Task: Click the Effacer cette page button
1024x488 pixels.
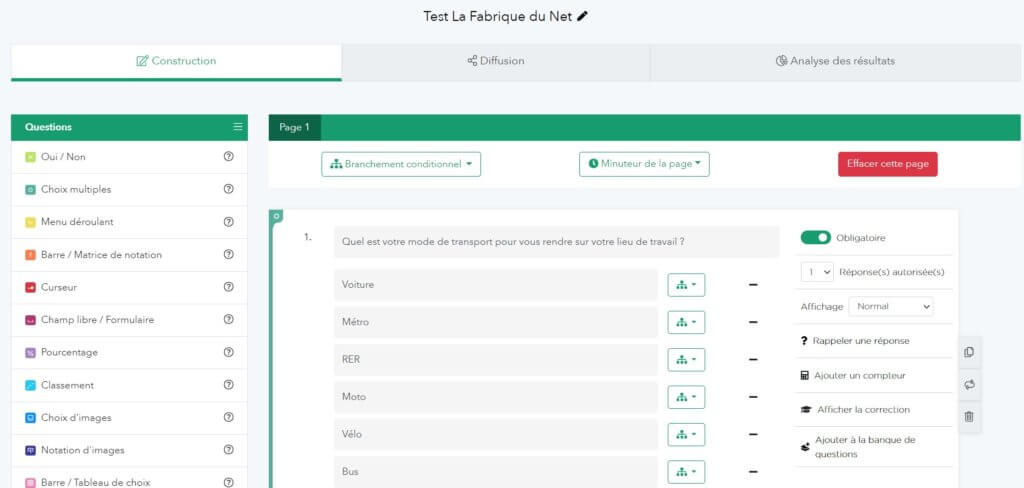Action: (x=887, y=164)
